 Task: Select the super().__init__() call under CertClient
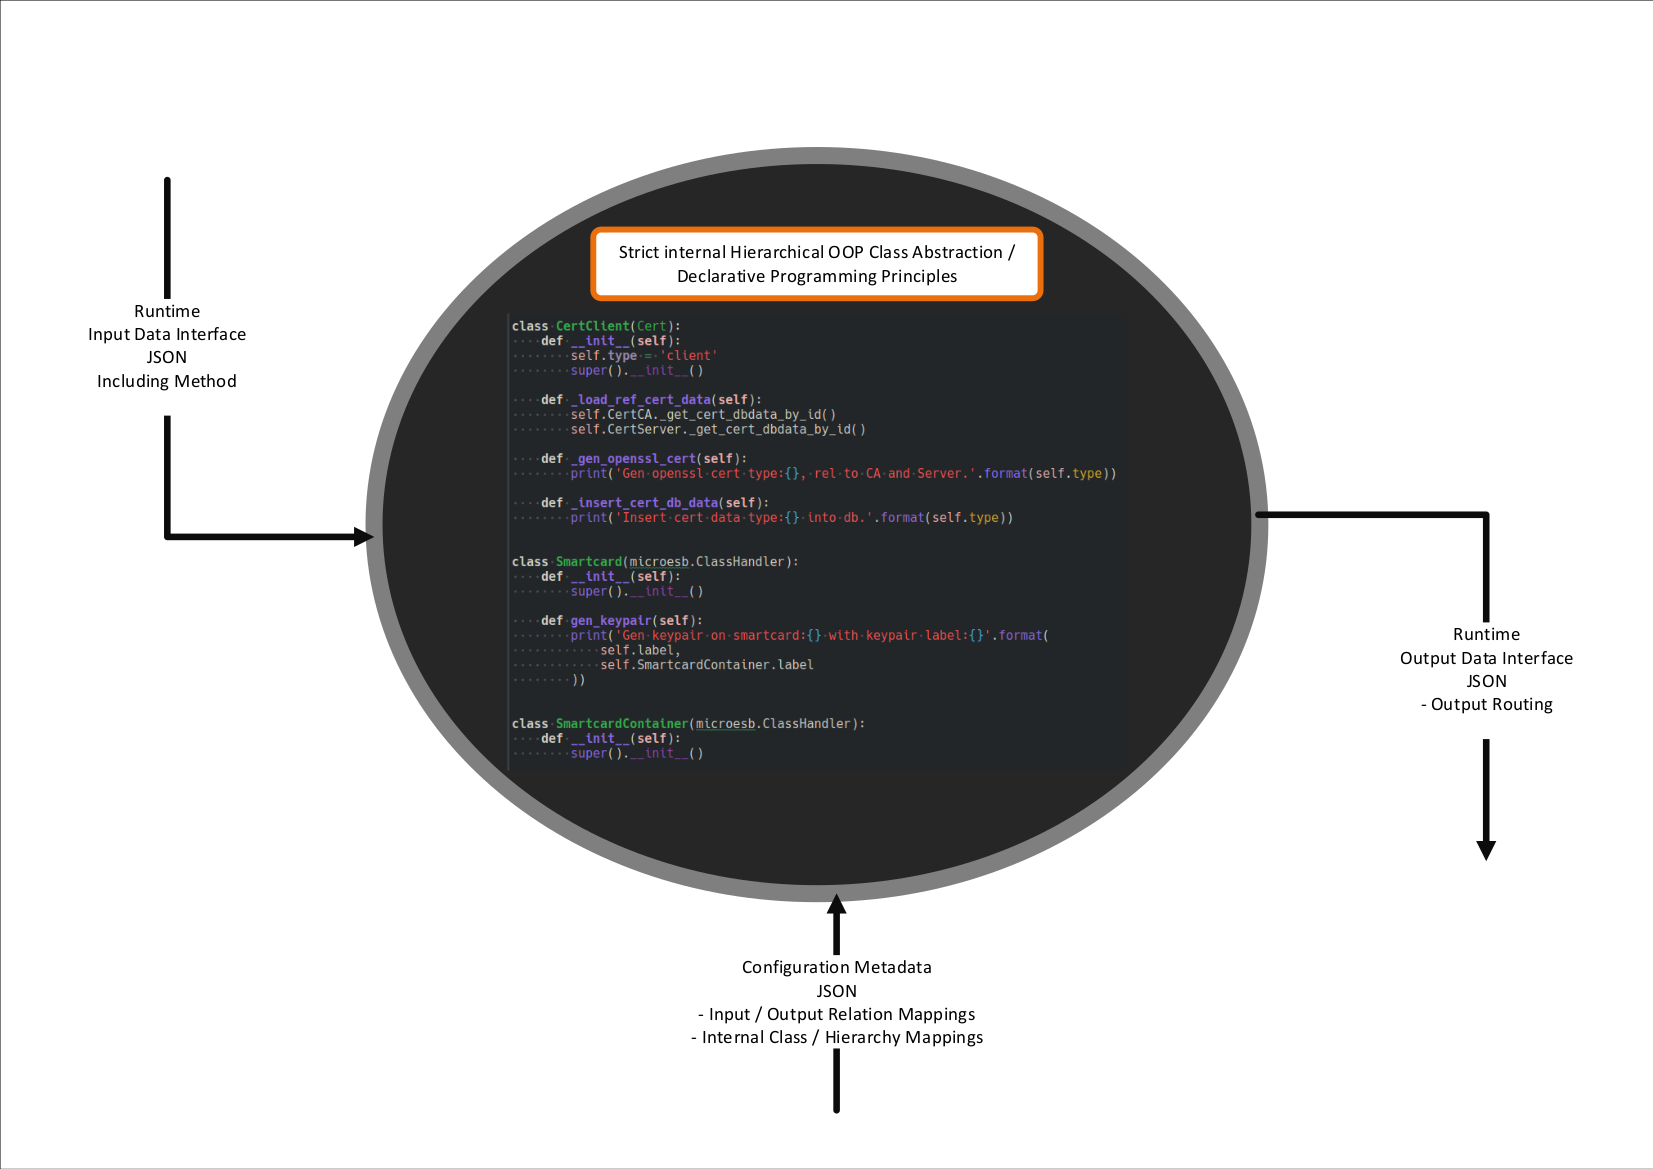(x=636, y=370)
